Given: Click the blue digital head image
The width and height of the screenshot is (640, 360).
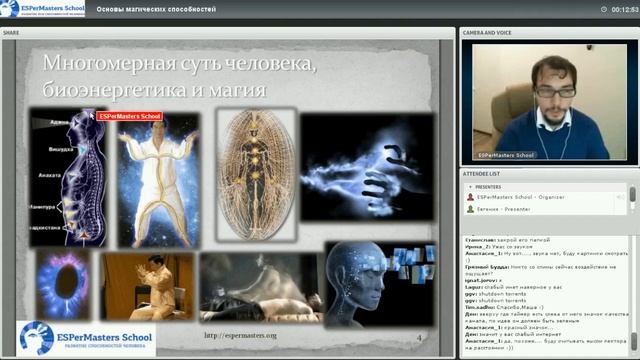Looking at the screenshot, I should tap(379, 284).
